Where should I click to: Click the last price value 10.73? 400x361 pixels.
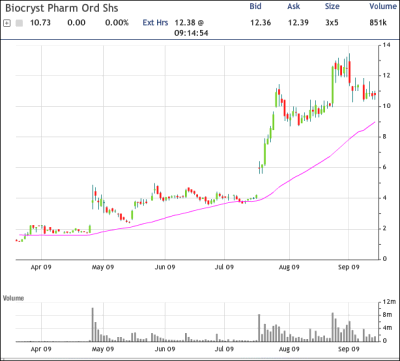point(40,23)
